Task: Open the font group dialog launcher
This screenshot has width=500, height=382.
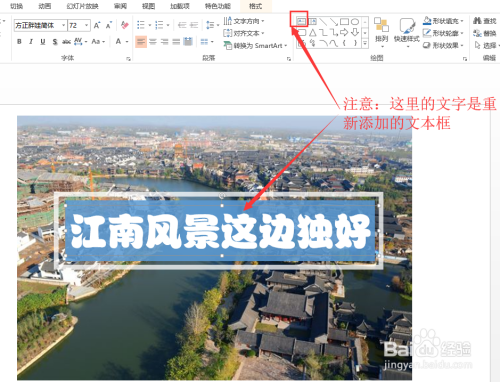Action: pos(128,59)
